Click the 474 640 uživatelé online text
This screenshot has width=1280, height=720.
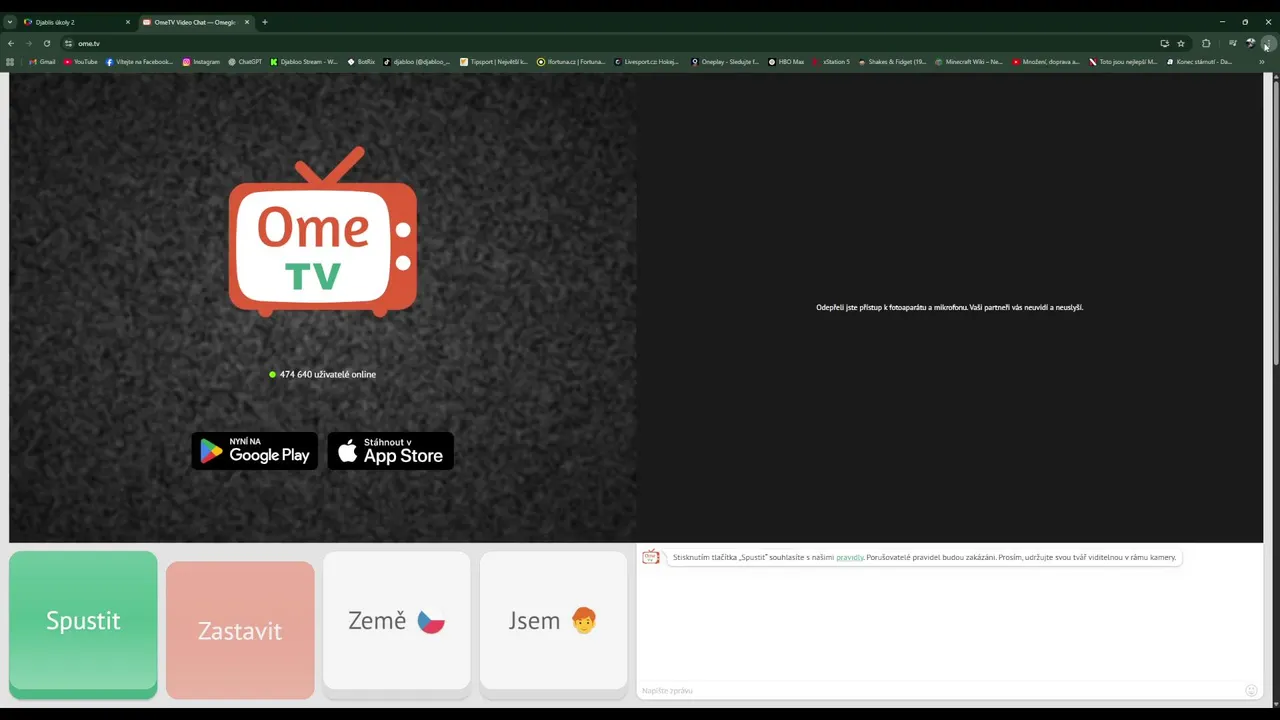328,374
